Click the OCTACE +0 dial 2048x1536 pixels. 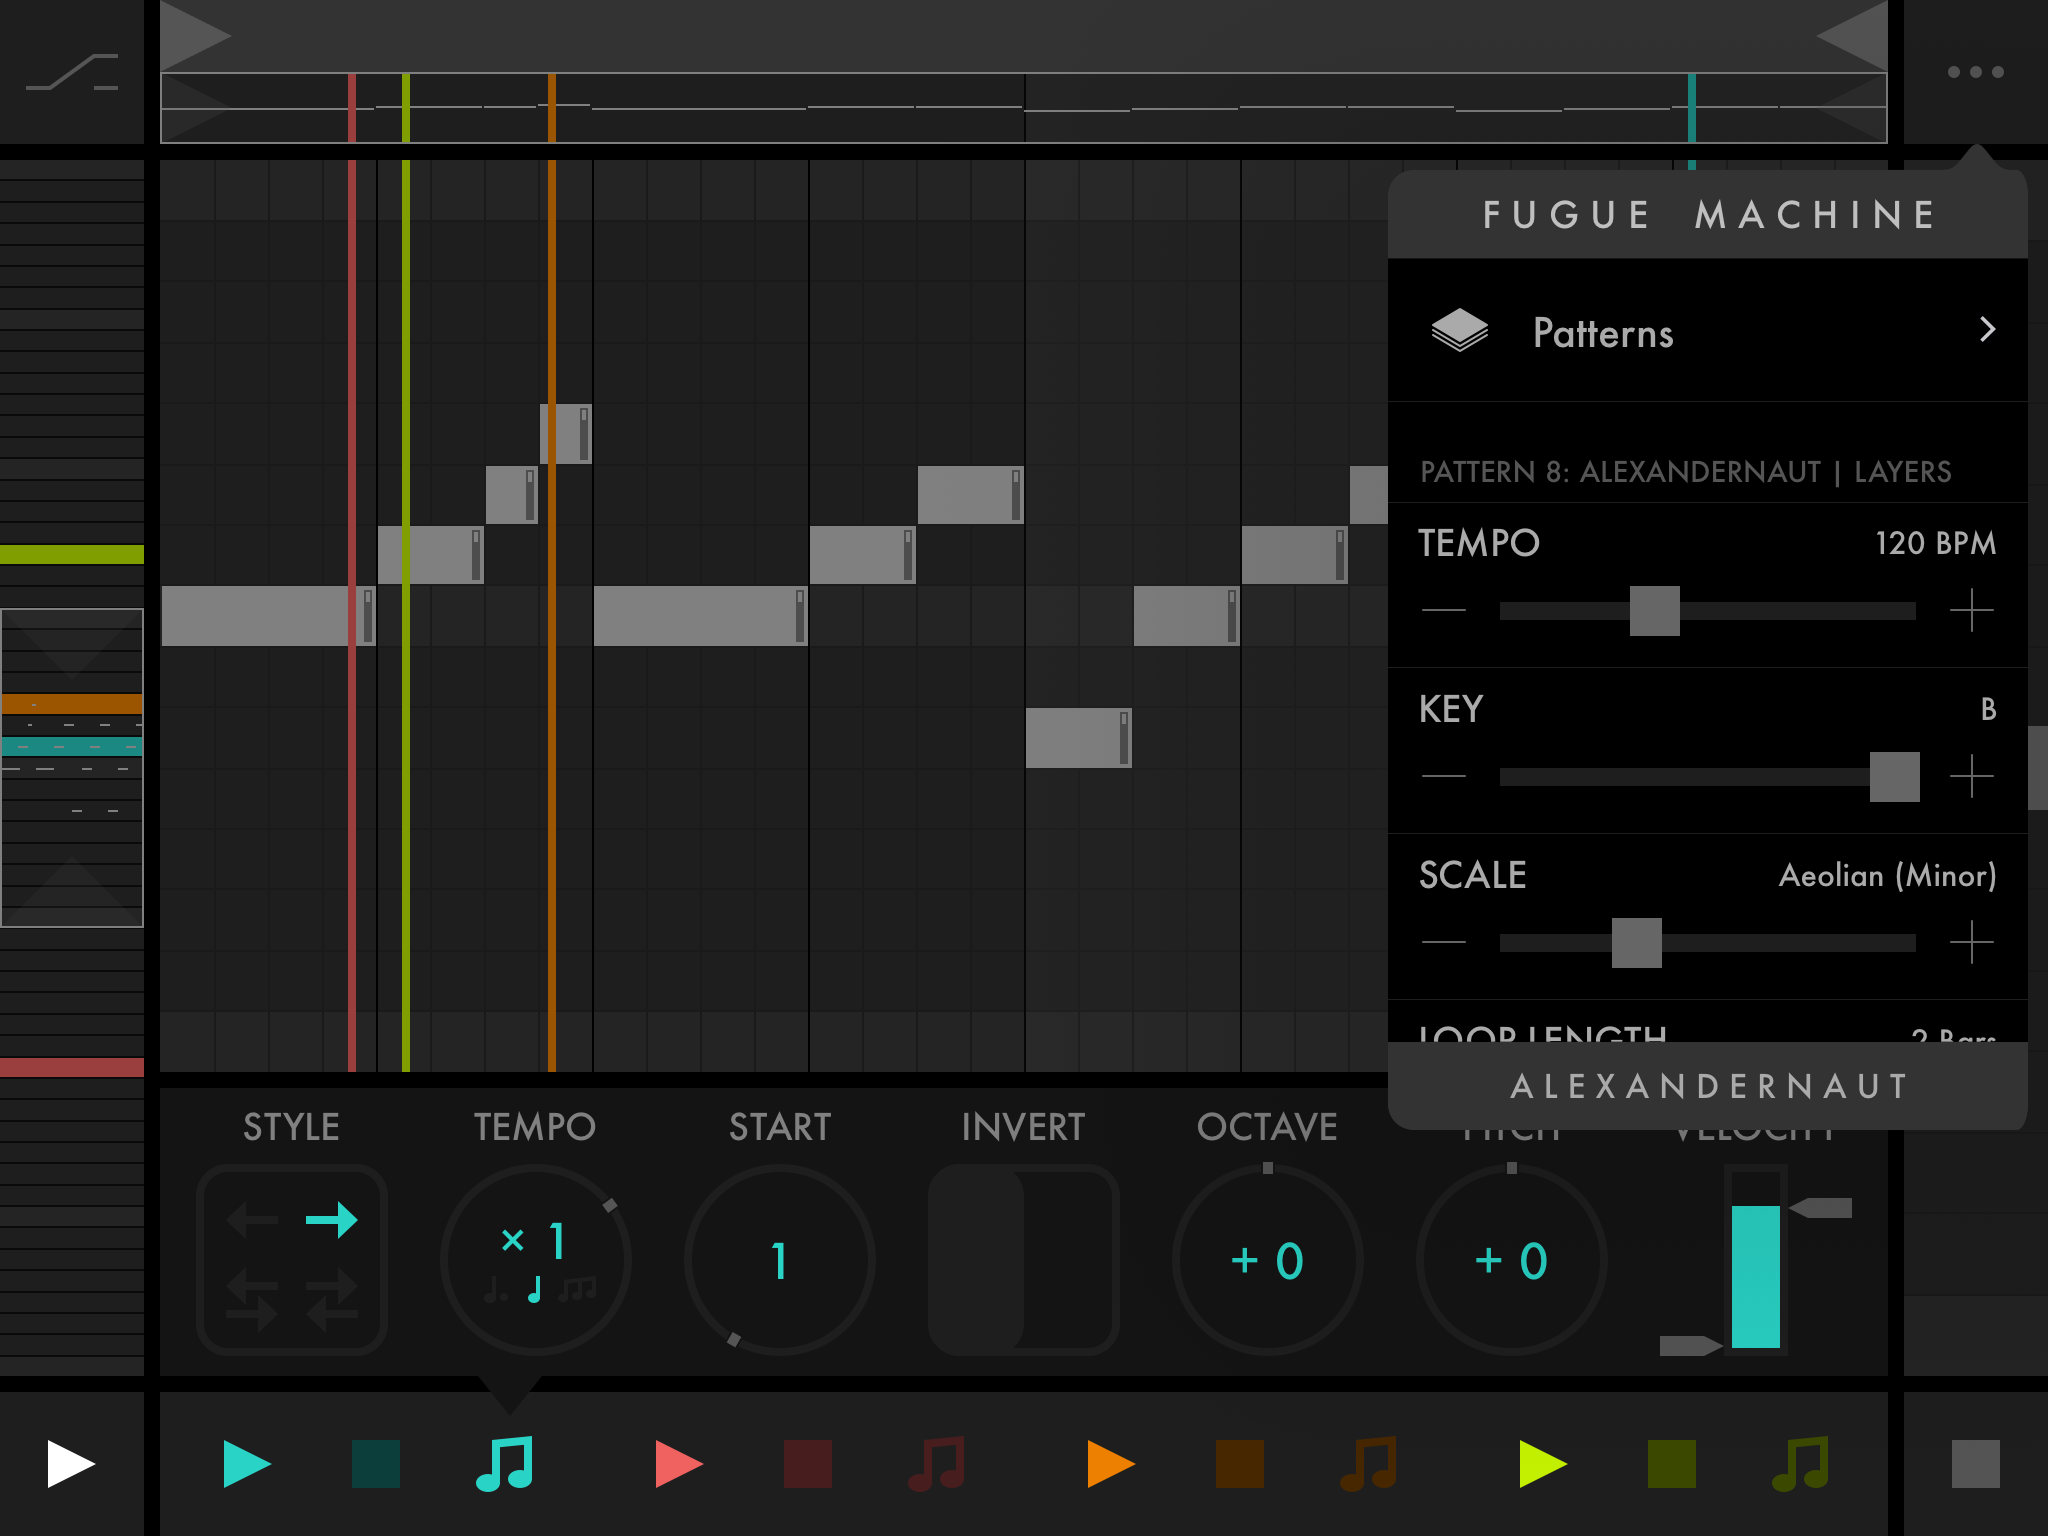click(1267, 1260)
